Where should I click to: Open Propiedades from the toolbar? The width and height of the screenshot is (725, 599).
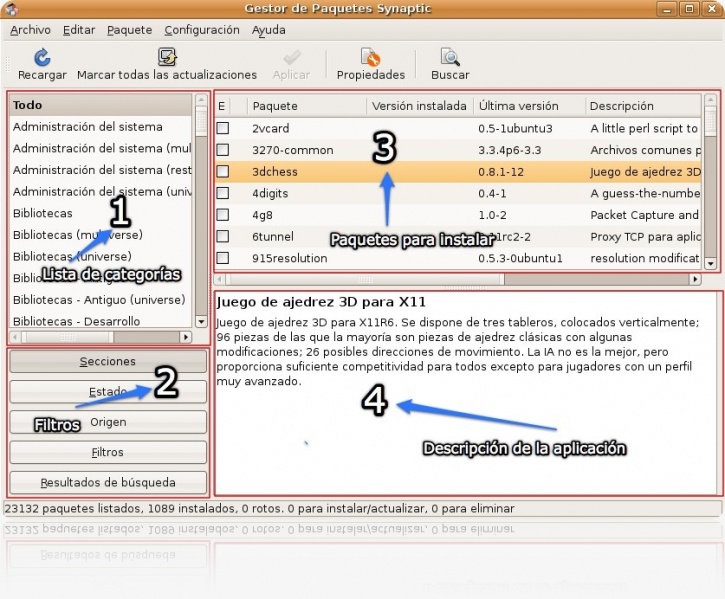370,58
